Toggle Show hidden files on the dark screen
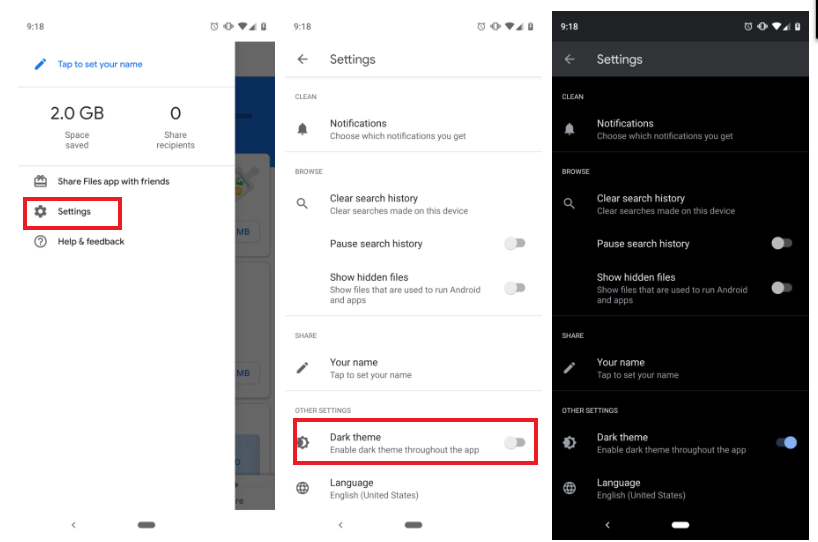 tap(782, 288)
